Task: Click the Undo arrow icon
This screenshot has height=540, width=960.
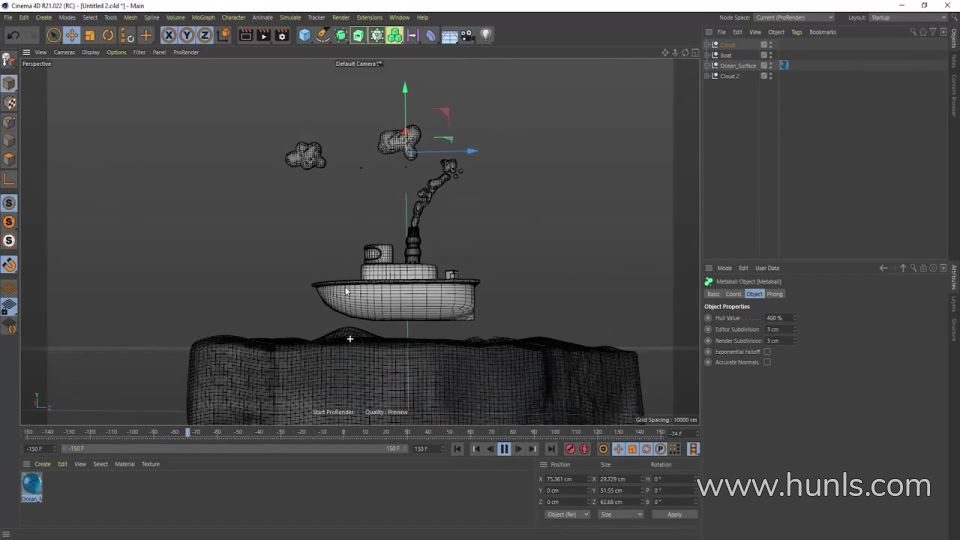Action: (13, 35)
